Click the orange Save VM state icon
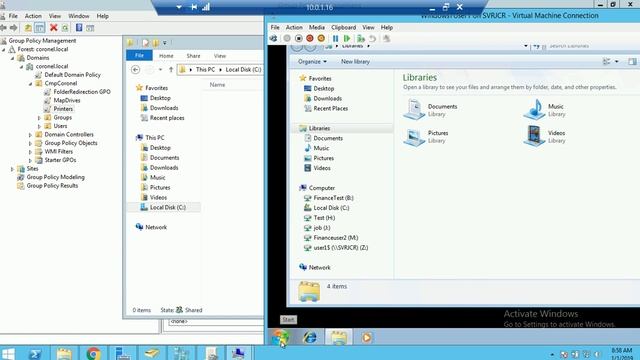 coord(321,38)
